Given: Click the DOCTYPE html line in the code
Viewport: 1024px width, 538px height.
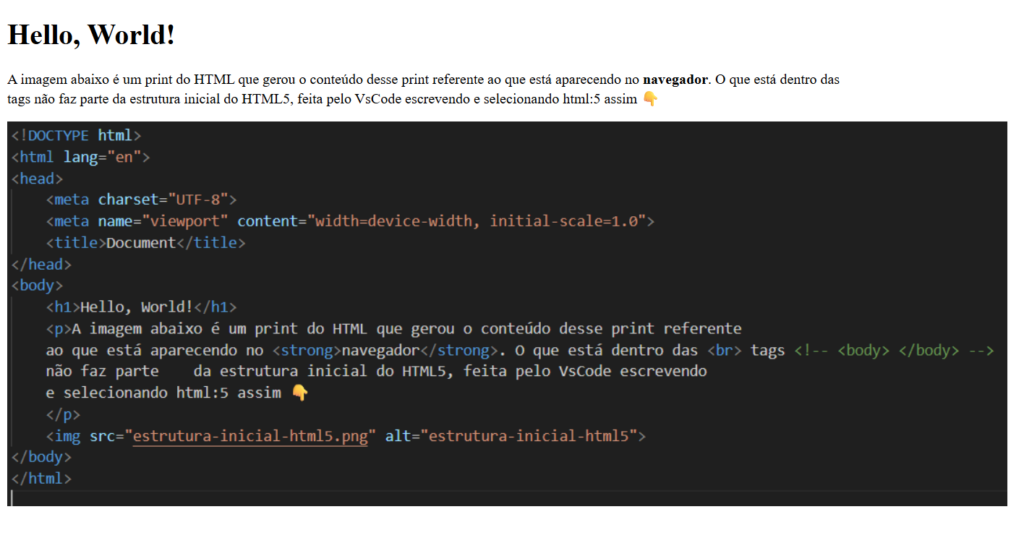Looking at the screenshot, I should click(x=76, y=135).
